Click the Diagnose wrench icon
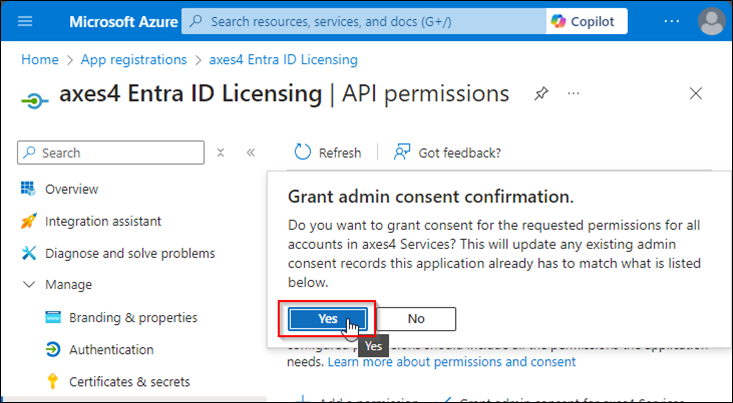 [29, 253]
